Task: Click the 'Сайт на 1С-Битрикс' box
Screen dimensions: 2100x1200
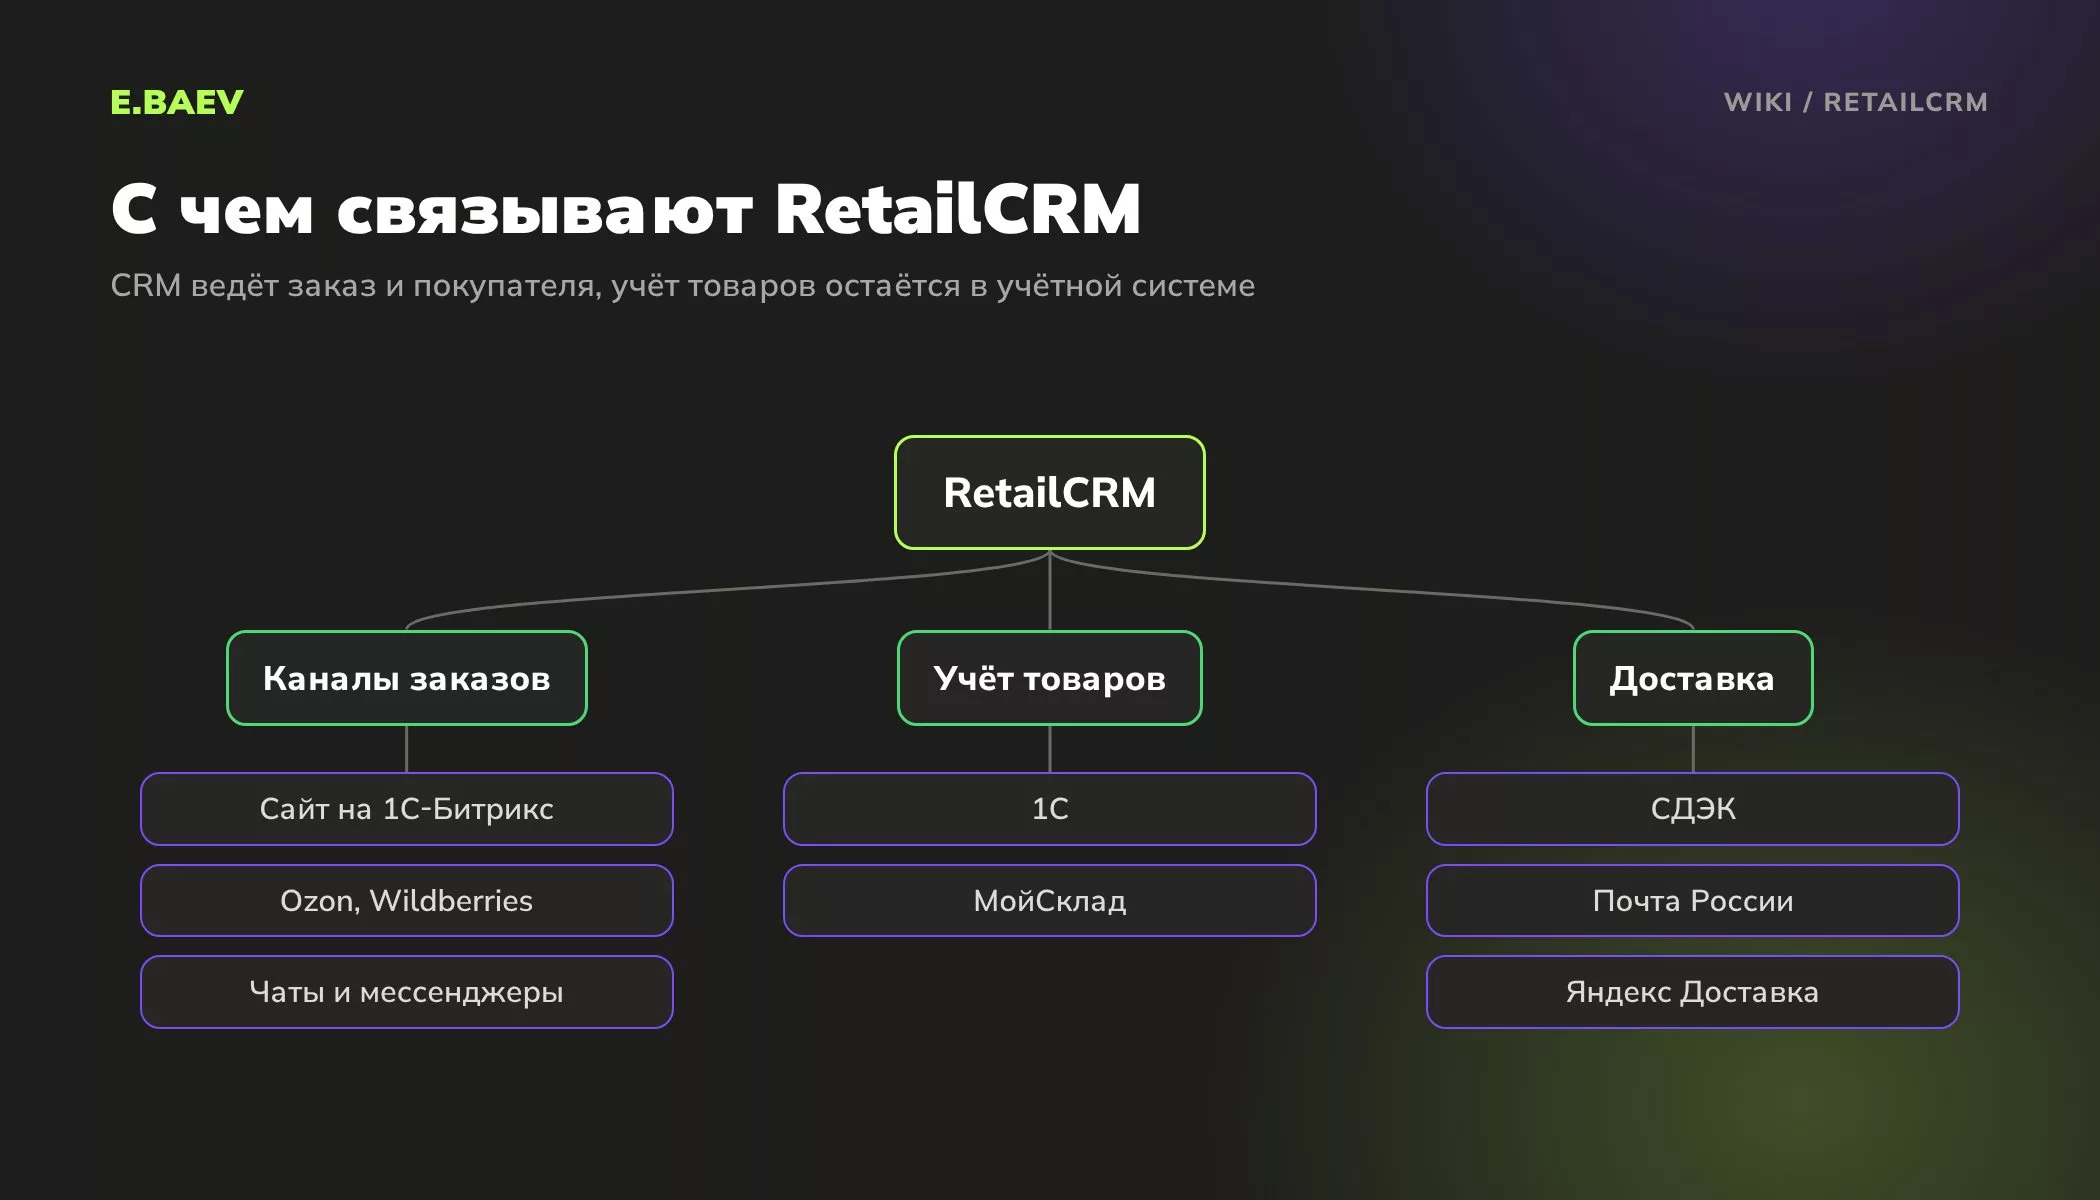Action: tap(407, 809)
